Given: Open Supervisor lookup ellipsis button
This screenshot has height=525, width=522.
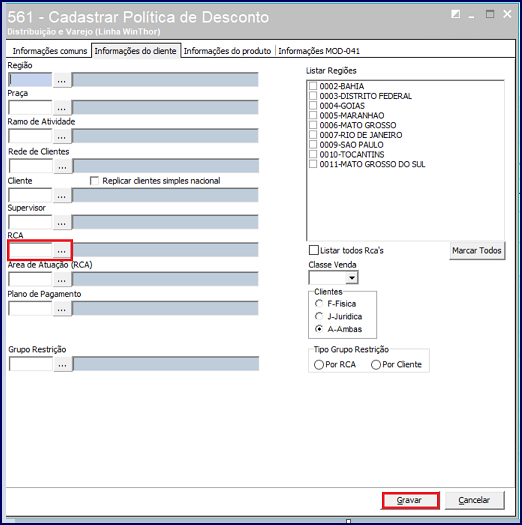Looking at the screenshot, I should 62,222.
